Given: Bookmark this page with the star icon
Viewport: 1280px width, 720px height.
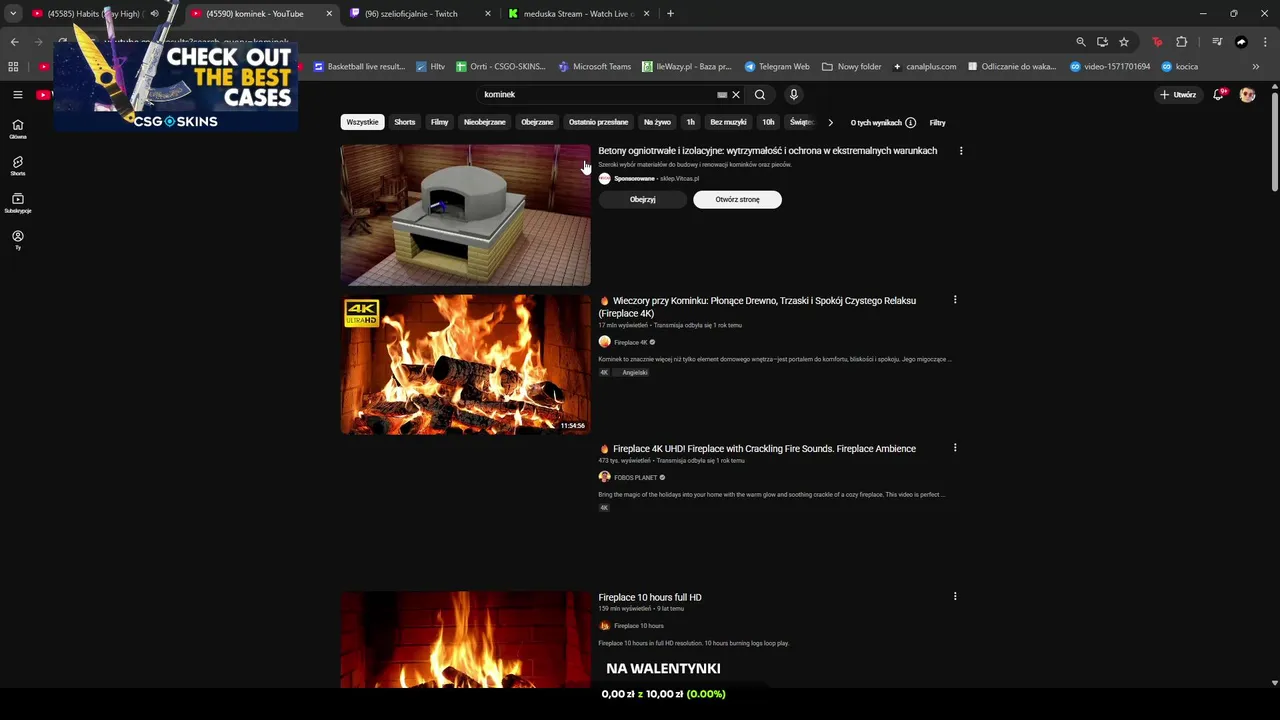Looking at the screenshot, I should (1124, 42).
